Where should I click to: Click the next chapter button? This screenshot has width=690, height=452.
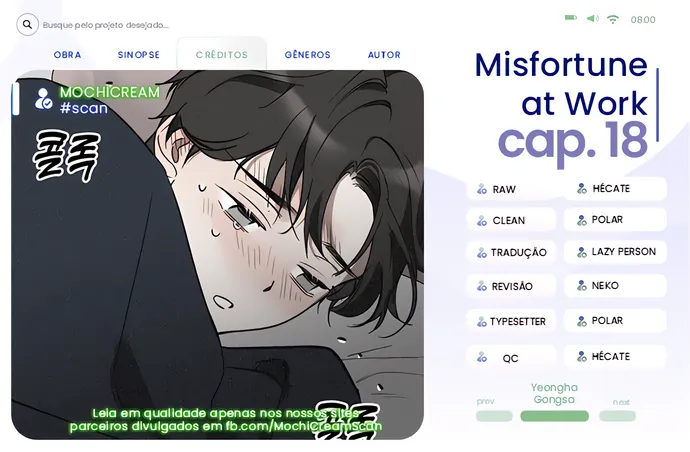[617, 416]
